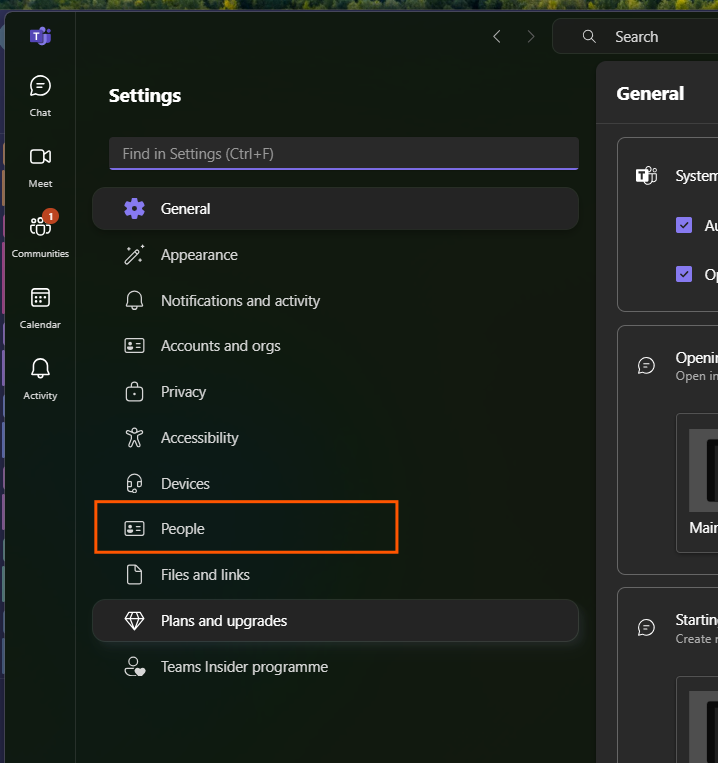718x763 pixels.
Task: Click the diamond icon for Plans
Action: pos(134,621)
